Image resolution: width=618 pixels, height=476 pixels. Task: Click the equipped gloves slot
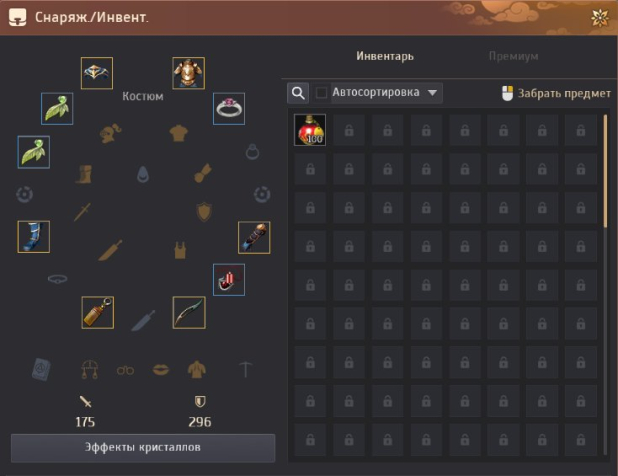pos(254,238)
